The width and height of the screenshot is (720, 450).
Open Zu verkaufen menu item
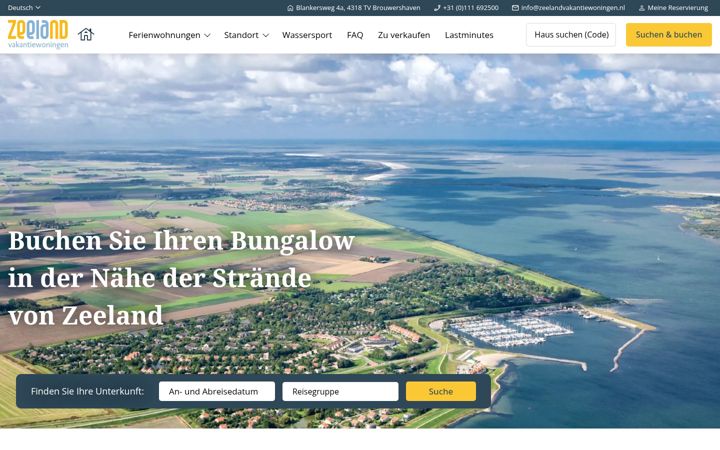pos(404,35)
